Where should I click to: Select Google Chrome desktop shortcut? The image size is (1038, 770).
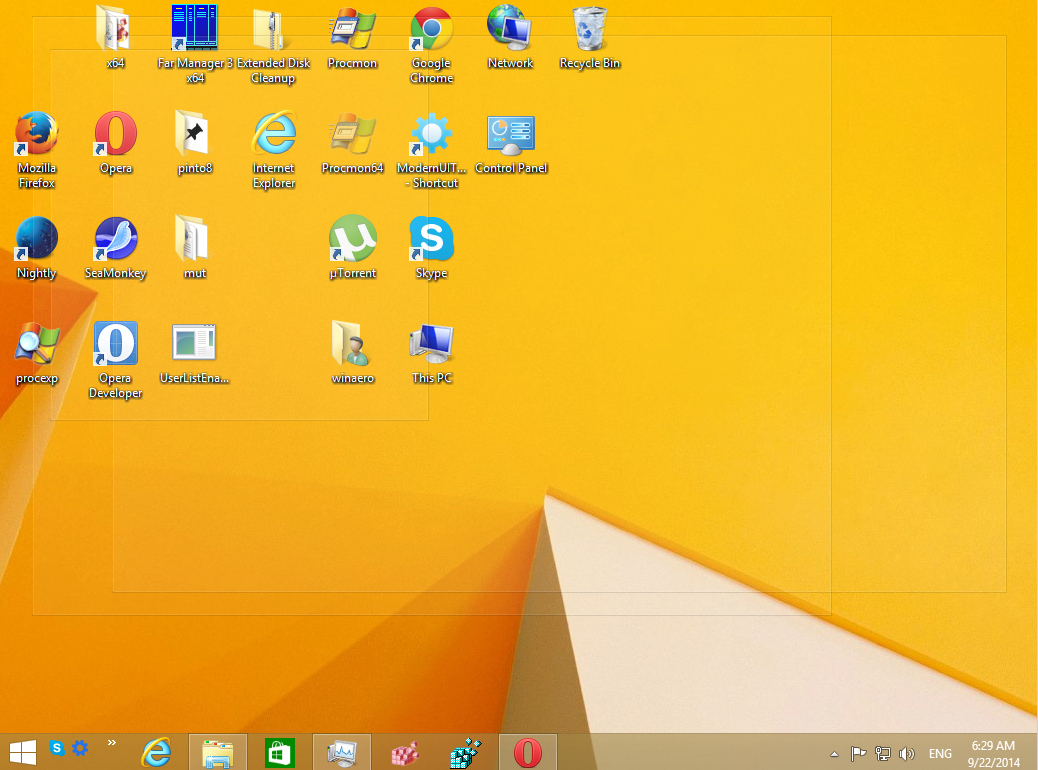pos(432,44)
